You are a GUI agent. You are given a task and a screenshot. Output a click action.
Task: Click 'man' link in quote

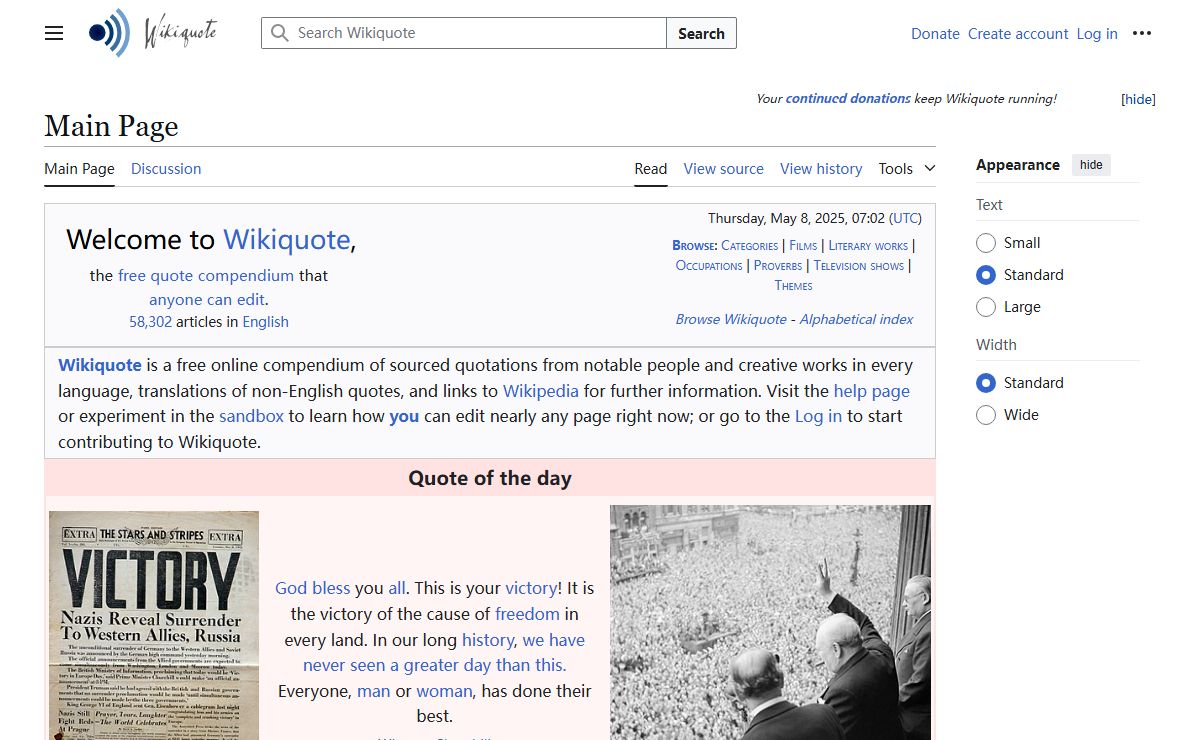[374, 691]
